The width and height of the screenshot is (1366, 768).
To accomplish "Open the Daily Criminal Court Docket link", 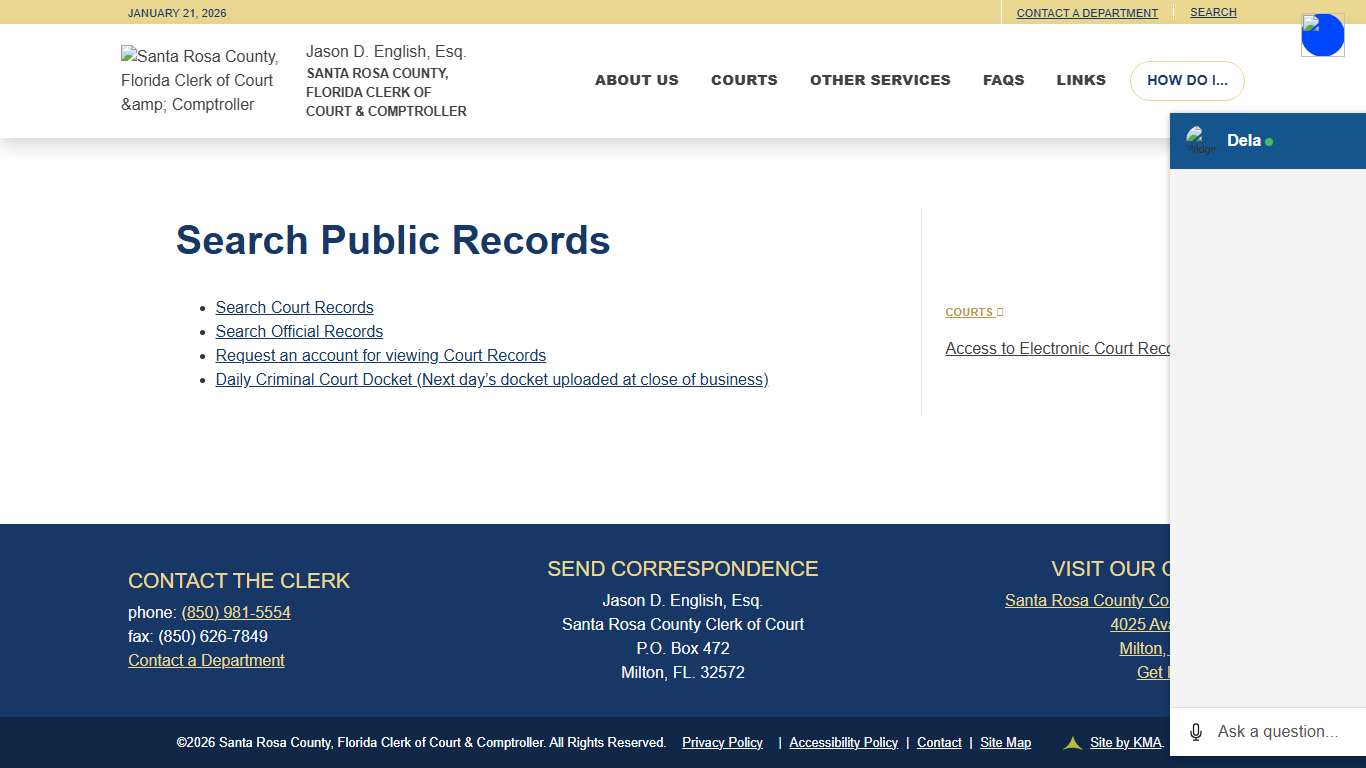I will pyautogui.click(x=492, y=379).
